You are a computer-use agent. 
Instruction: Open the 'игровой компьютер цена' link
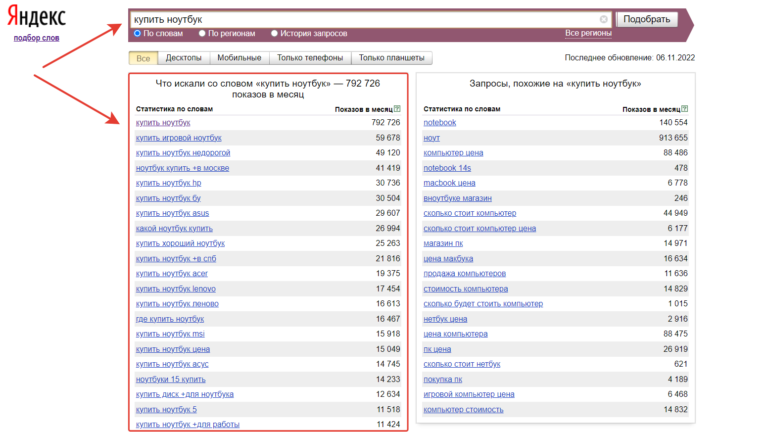[x=469, y=394]
